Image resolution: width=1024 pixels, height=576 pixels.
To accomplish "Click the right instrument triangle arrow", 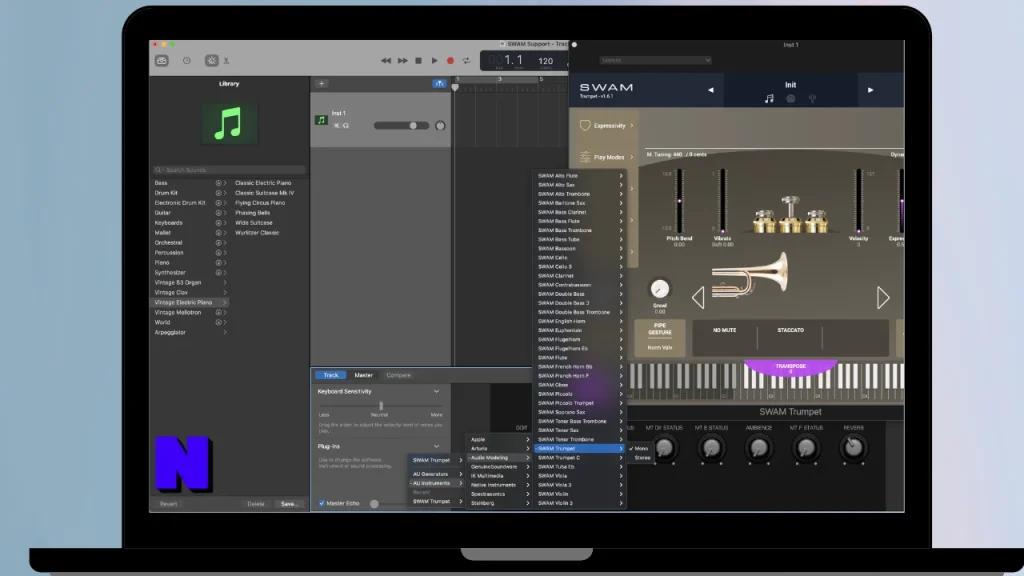I will pyautogui.click(x=883, y=298).
